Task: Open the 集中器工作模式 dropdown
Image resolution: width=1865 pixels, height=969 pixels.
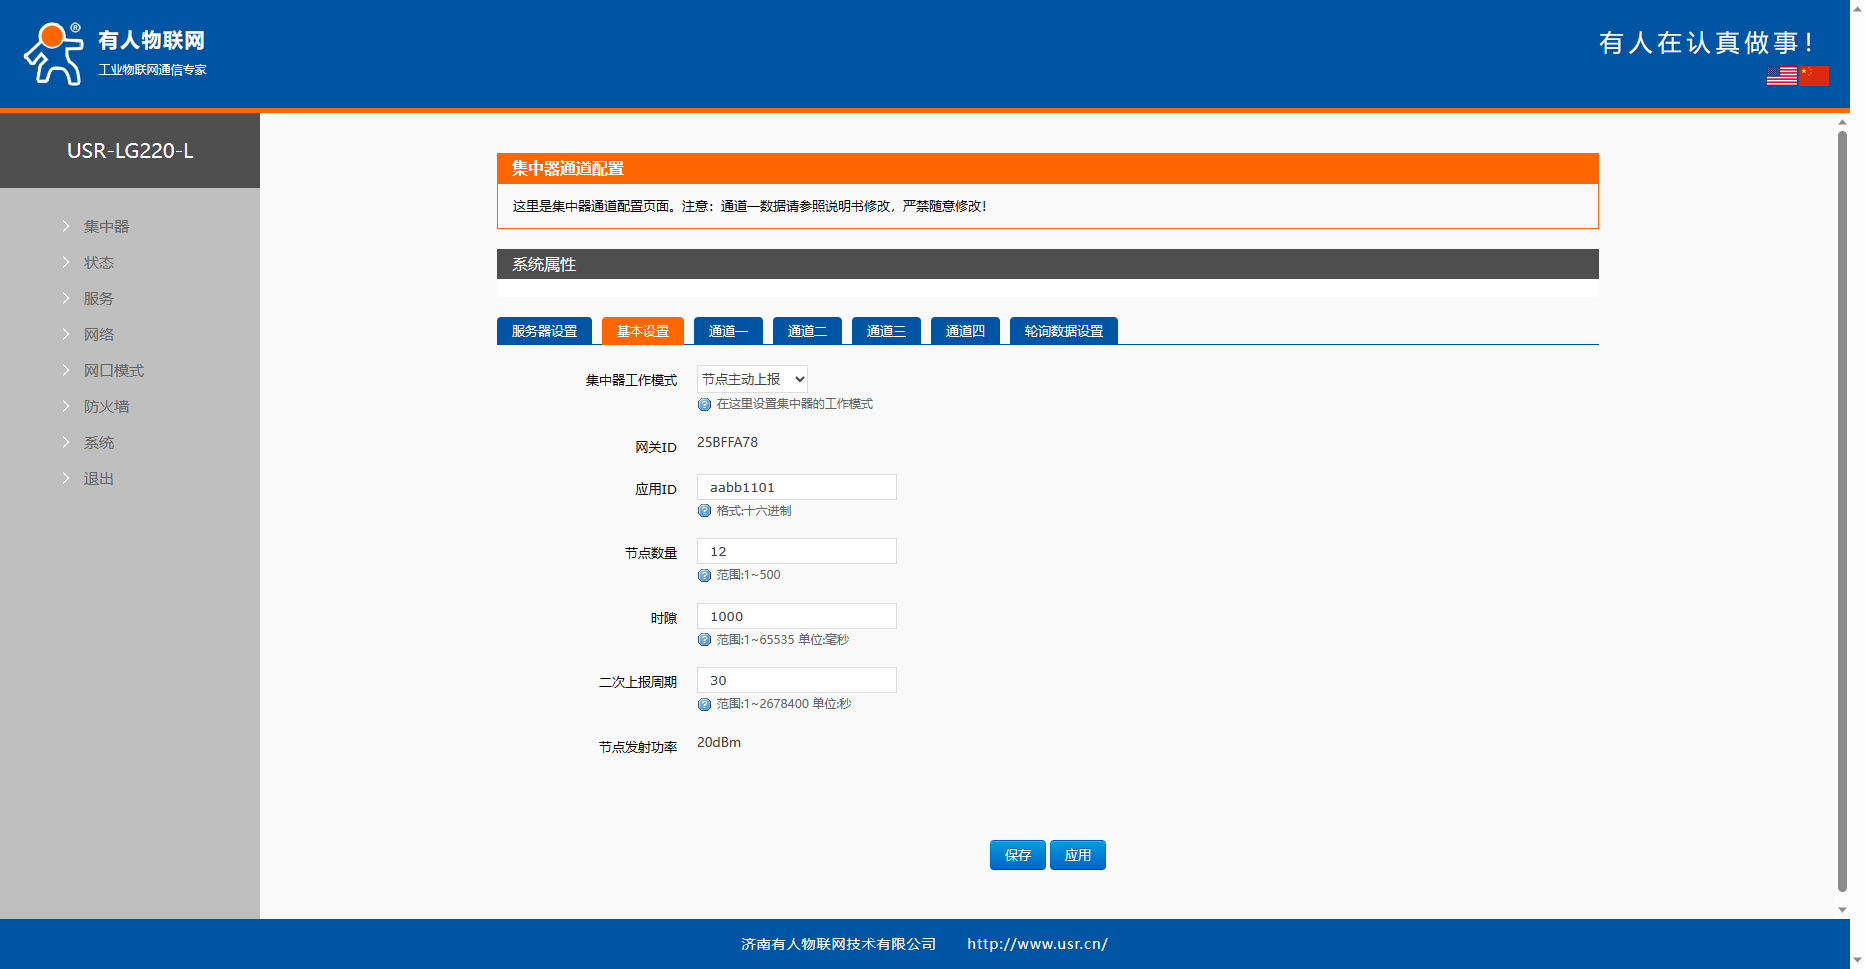Action: 752,379
